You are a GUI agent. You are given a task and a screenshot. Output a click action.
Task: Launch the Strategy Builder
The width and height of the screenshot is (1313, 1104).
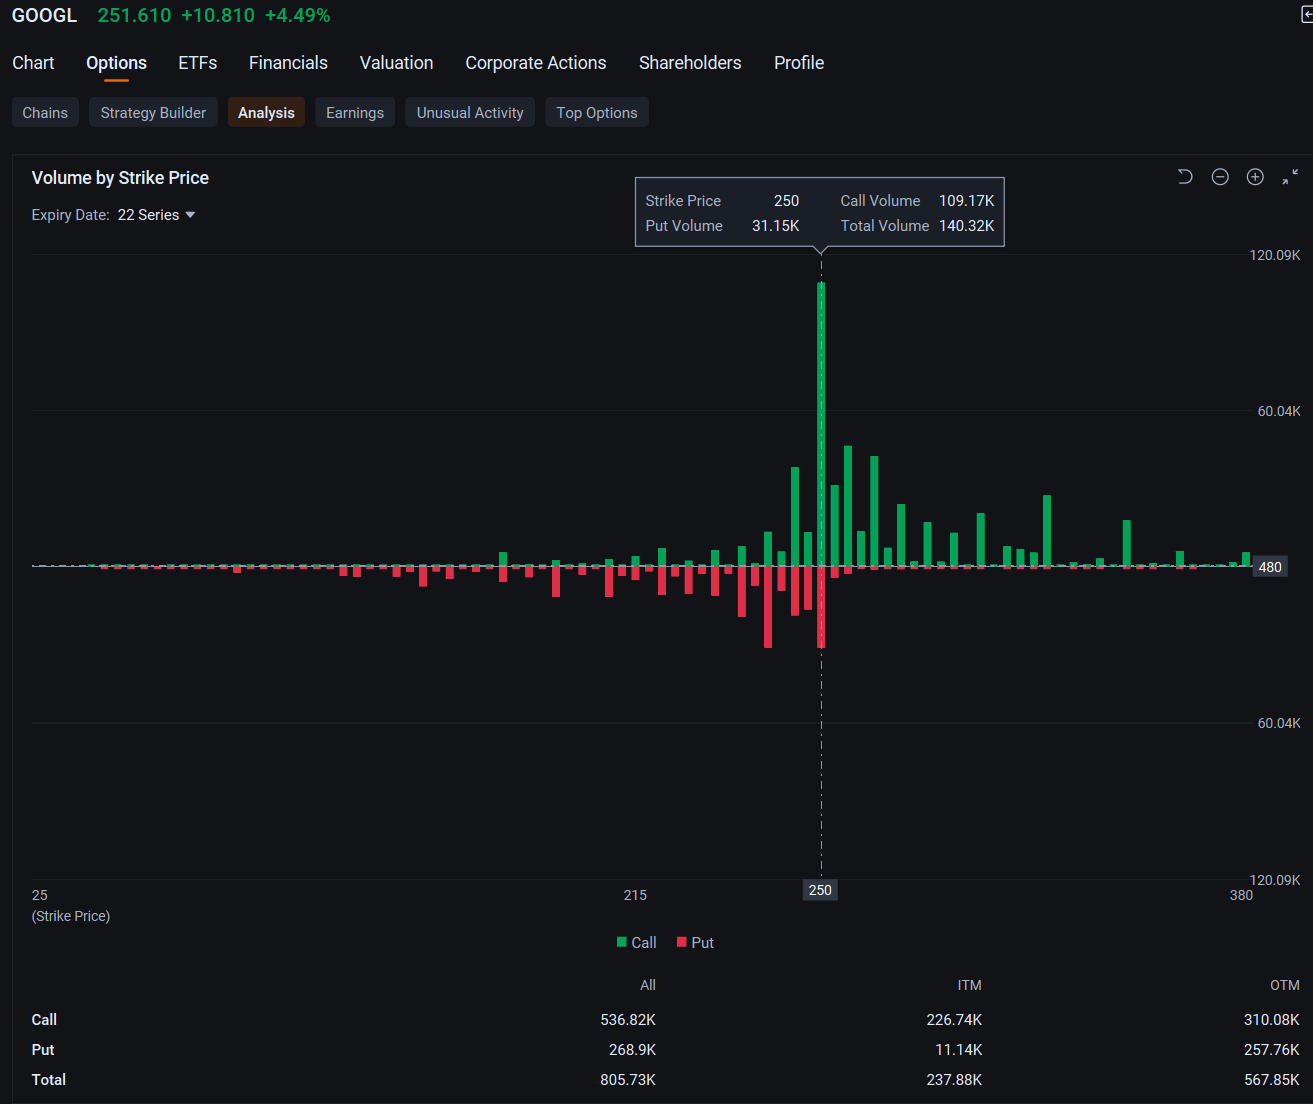click(x=153, y=112)
